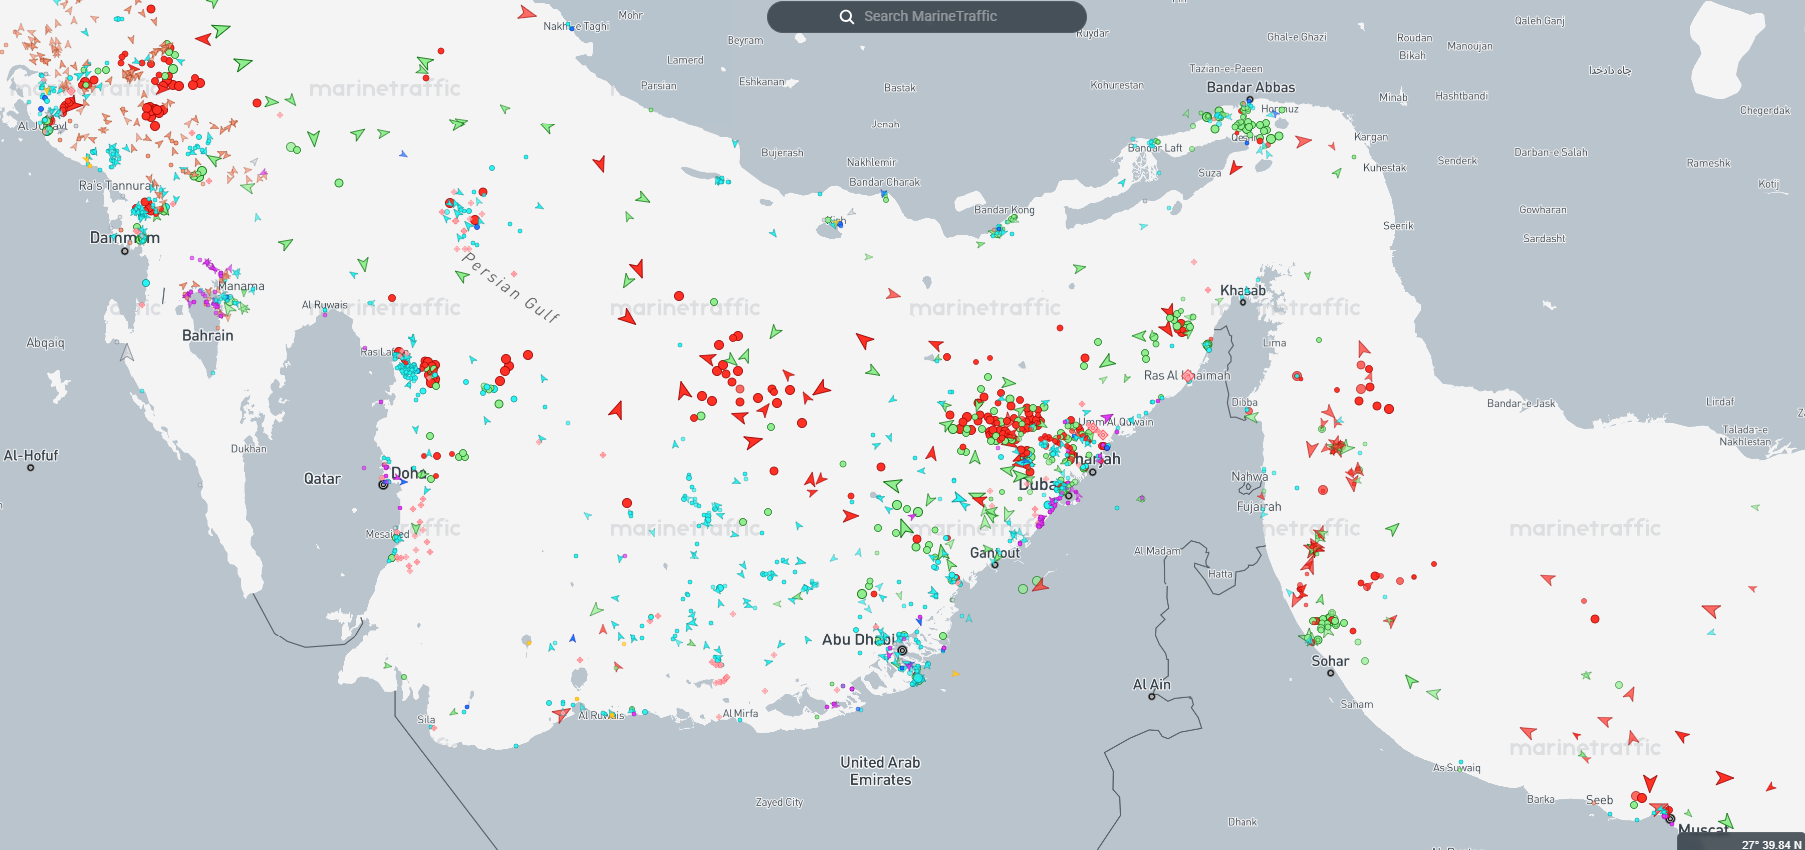Click the Bandar-e Jask label
Viewport: 1805px width, 850px height.
pos(1521,404)
